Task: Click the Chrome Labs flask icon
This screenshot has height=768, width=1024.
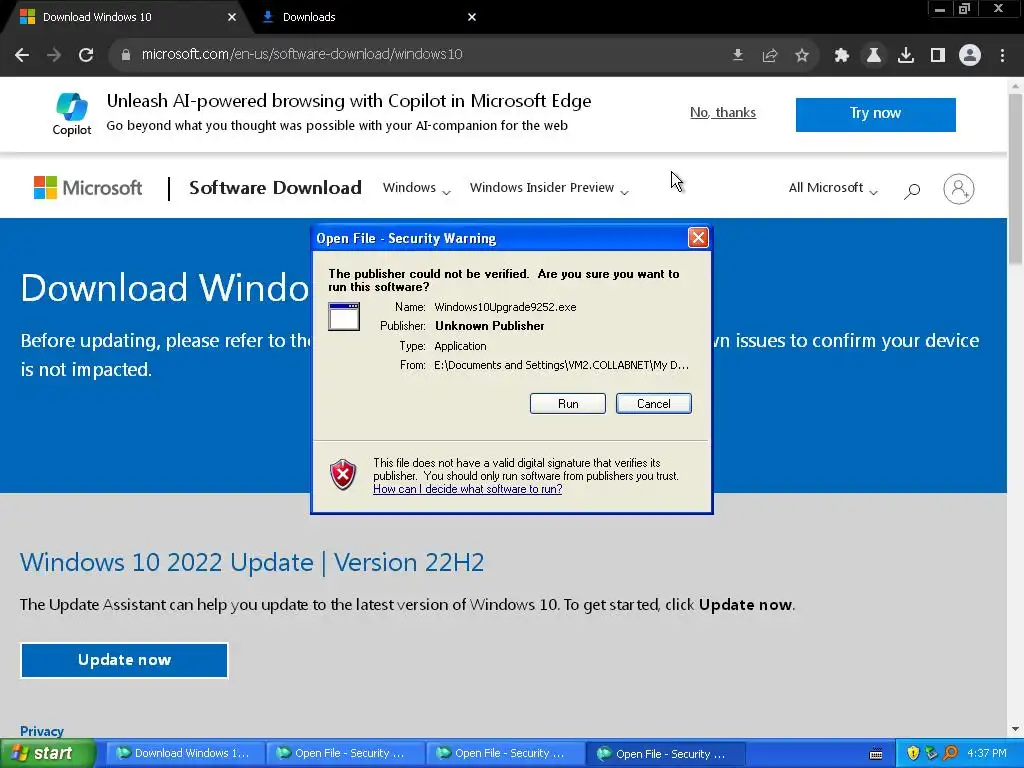Action: (x=873, y=55)
